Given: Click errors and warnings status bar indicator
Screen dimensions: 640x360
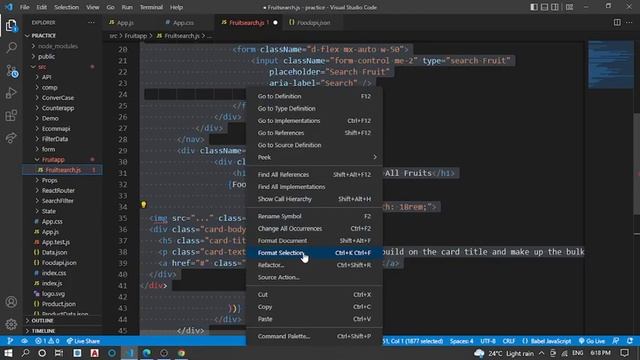Looking at the screenshot, I should tap(47, 341).
